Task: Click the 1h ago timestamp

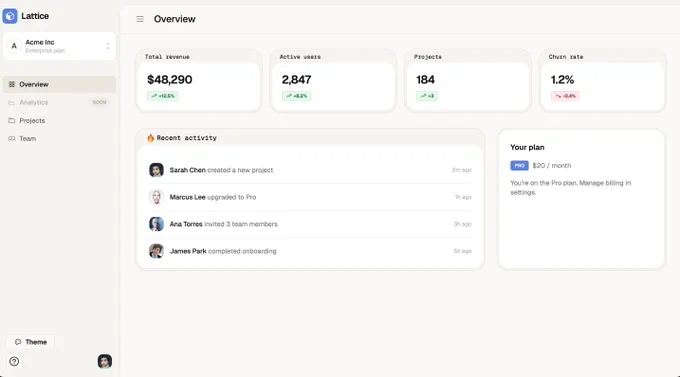Action: click(463, 197)
